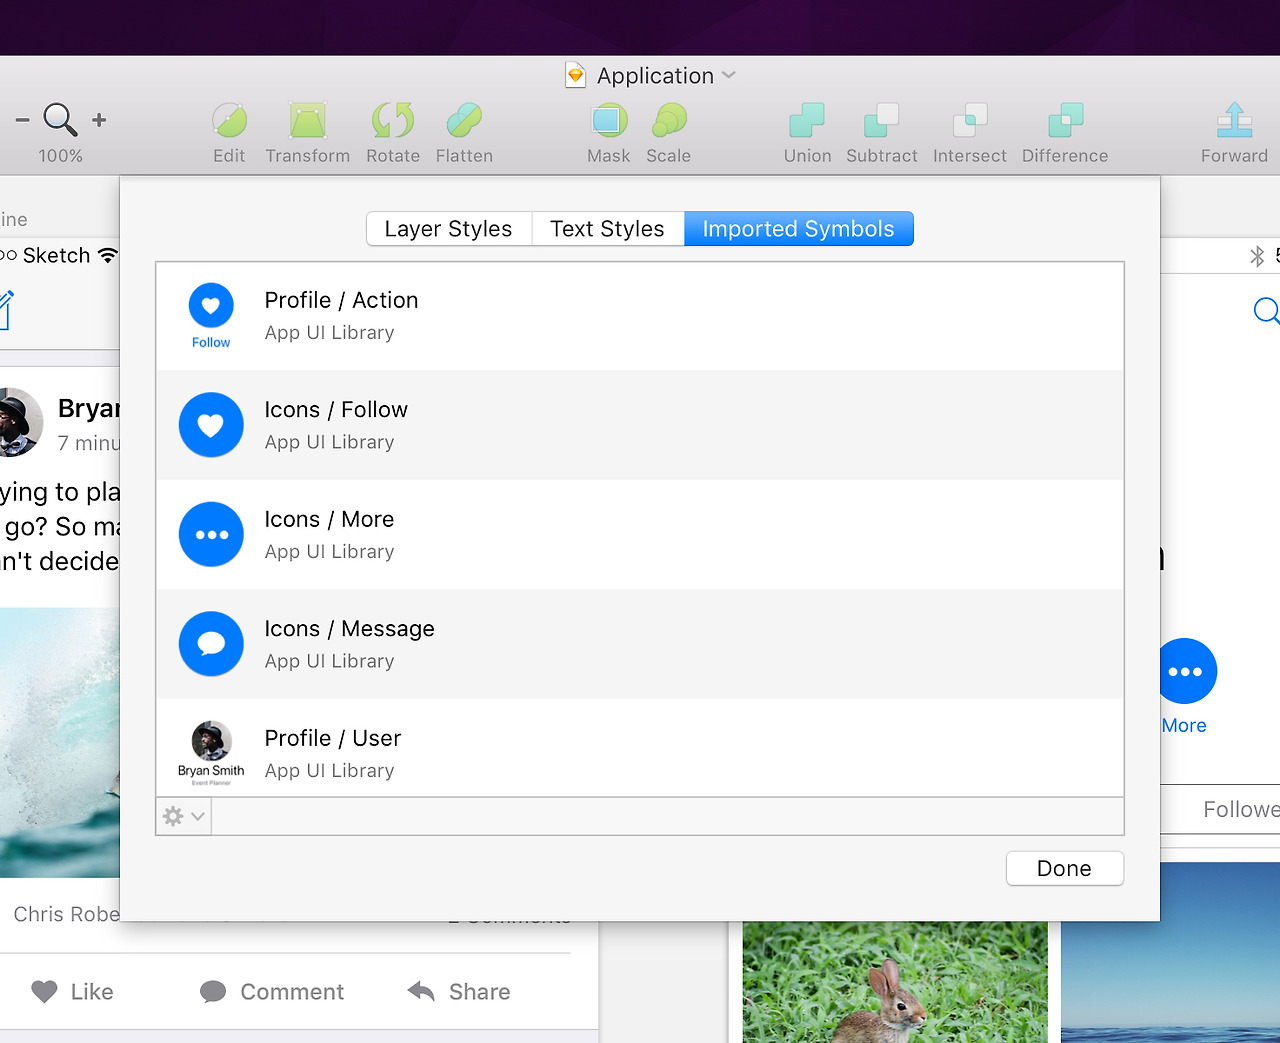Click the Done button
Screen dimensions: 1280x1043
click(x=1065, y=868)
